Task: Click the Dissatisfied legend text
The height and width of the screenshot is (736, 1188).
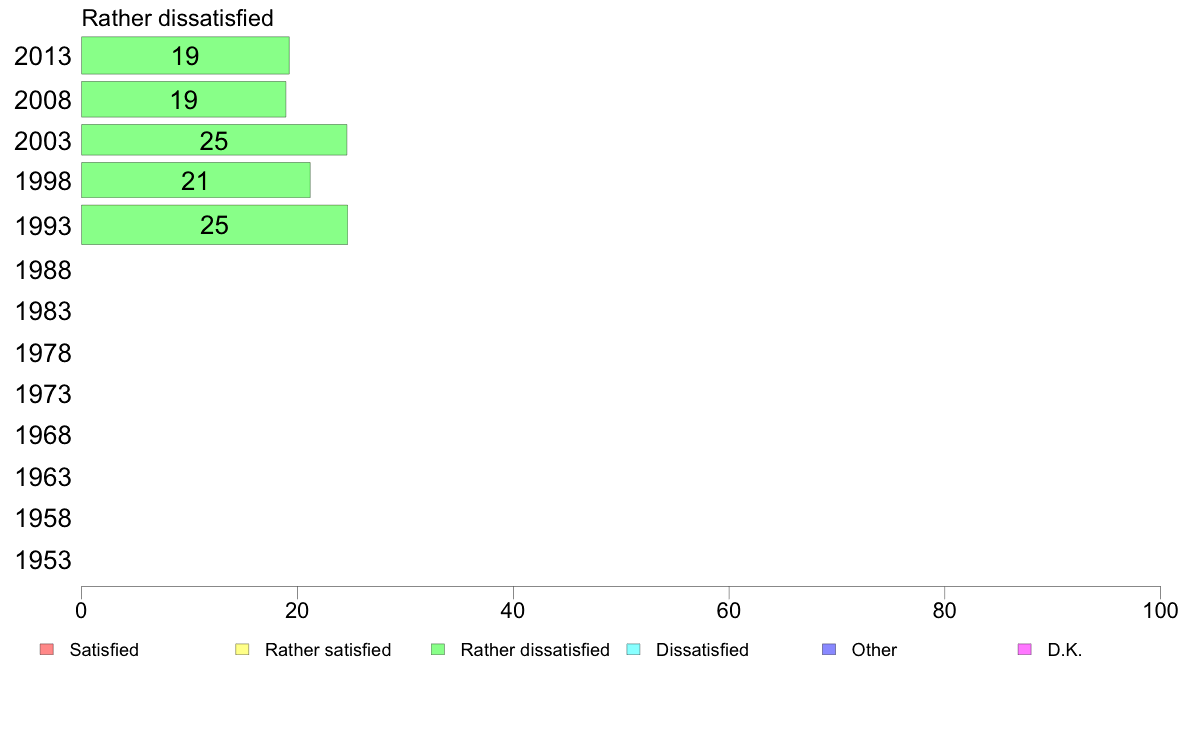Action: (x=702, y=650)
